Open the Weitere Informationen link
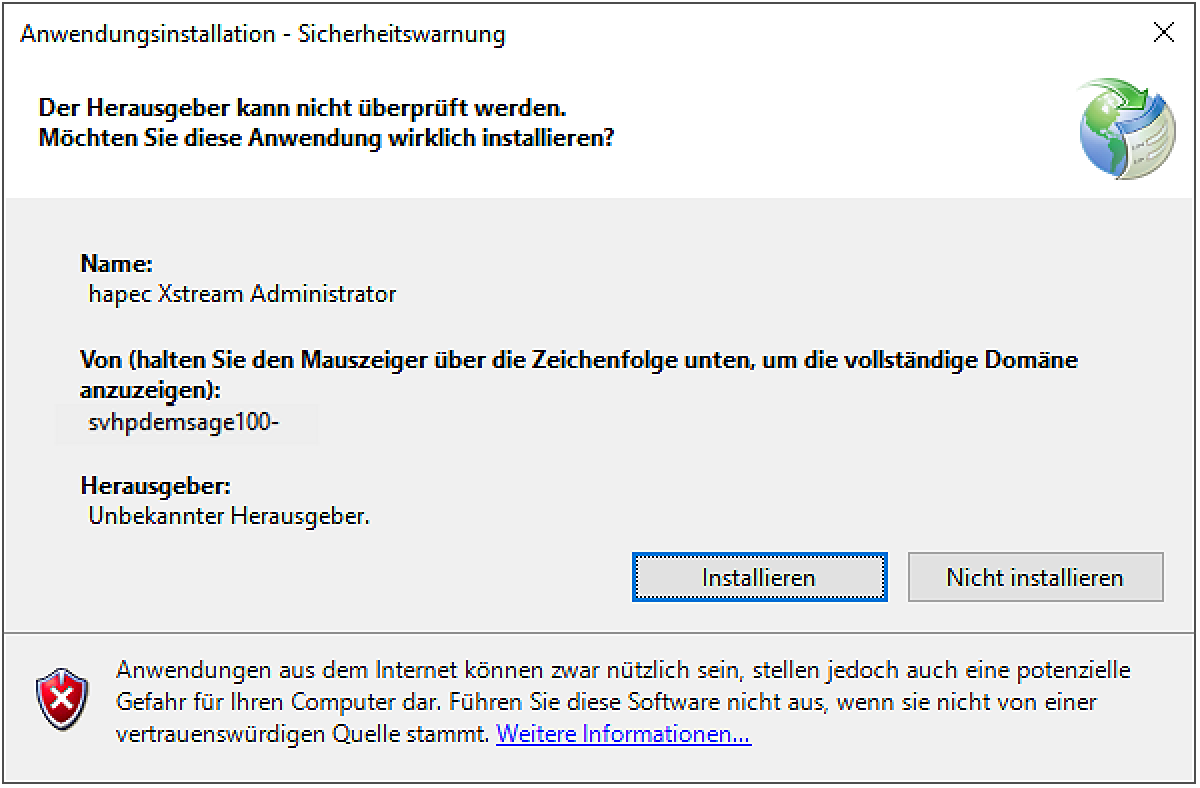Viewport: 1200px width, 788px height. (x=623, y=734)
